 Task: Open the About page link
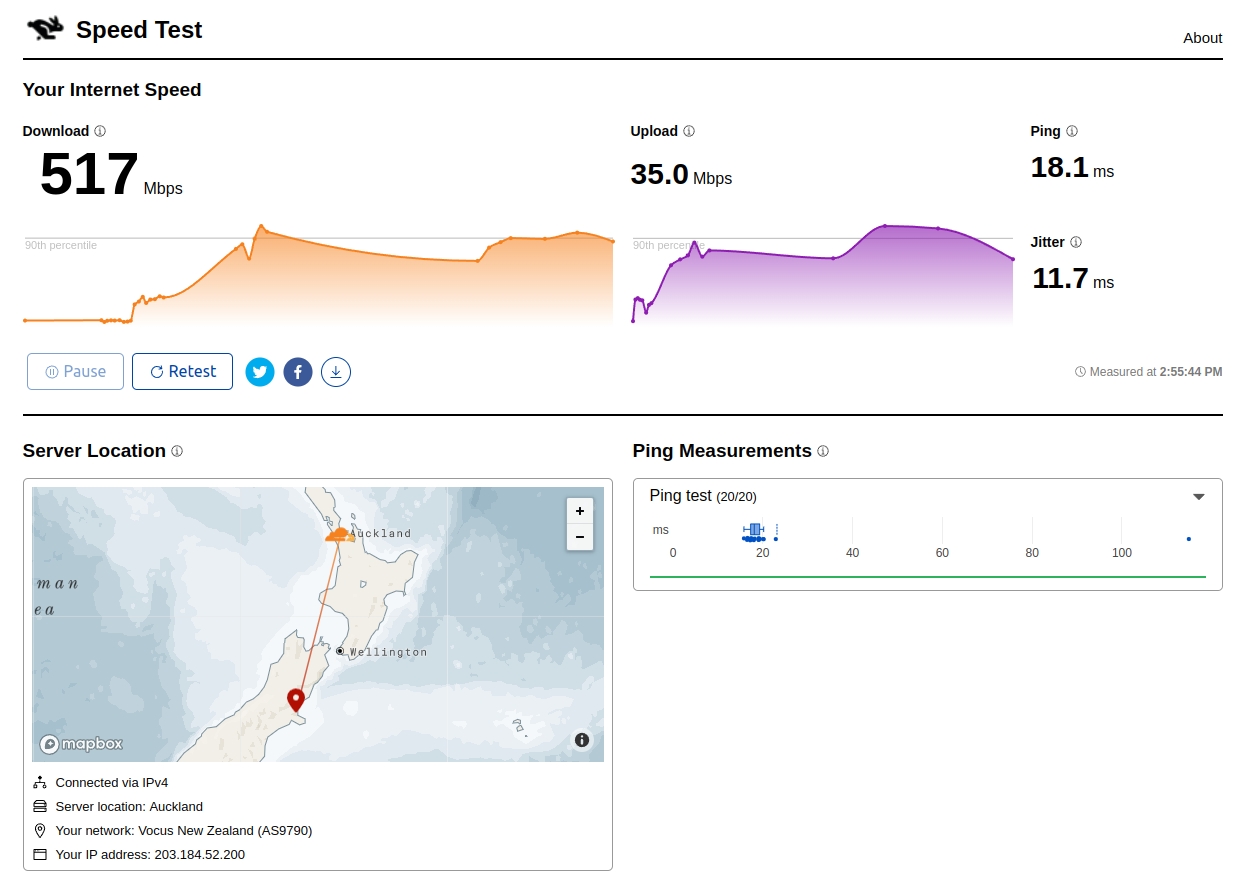coord(1202,38)
